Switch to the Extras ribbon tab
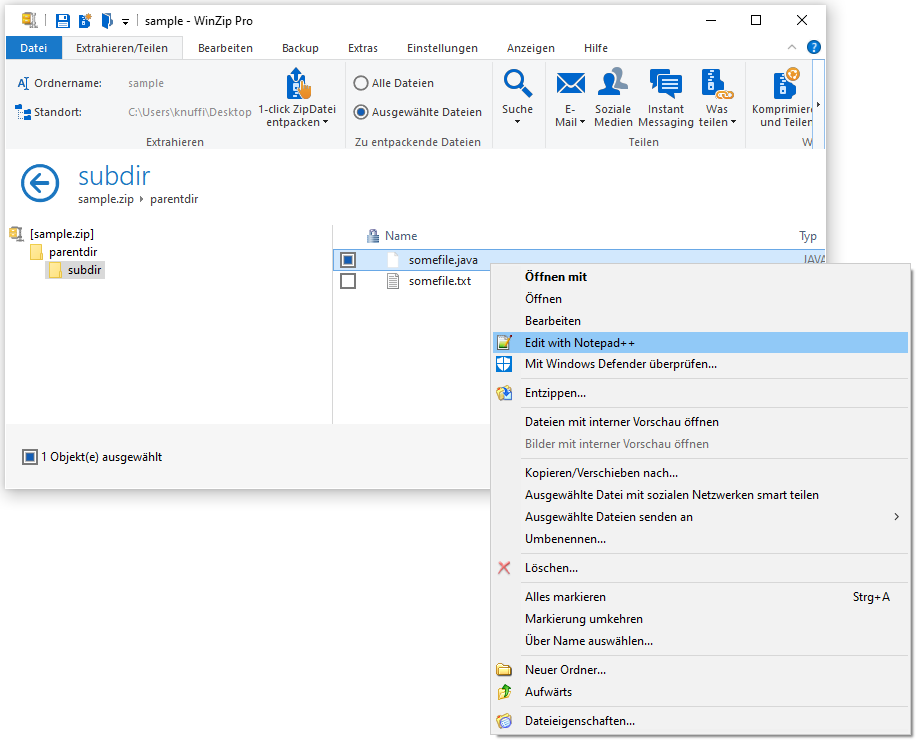Image resolution: width=922 pixels, height=747 pixels. pyautogui.click(x=363, y=48)
